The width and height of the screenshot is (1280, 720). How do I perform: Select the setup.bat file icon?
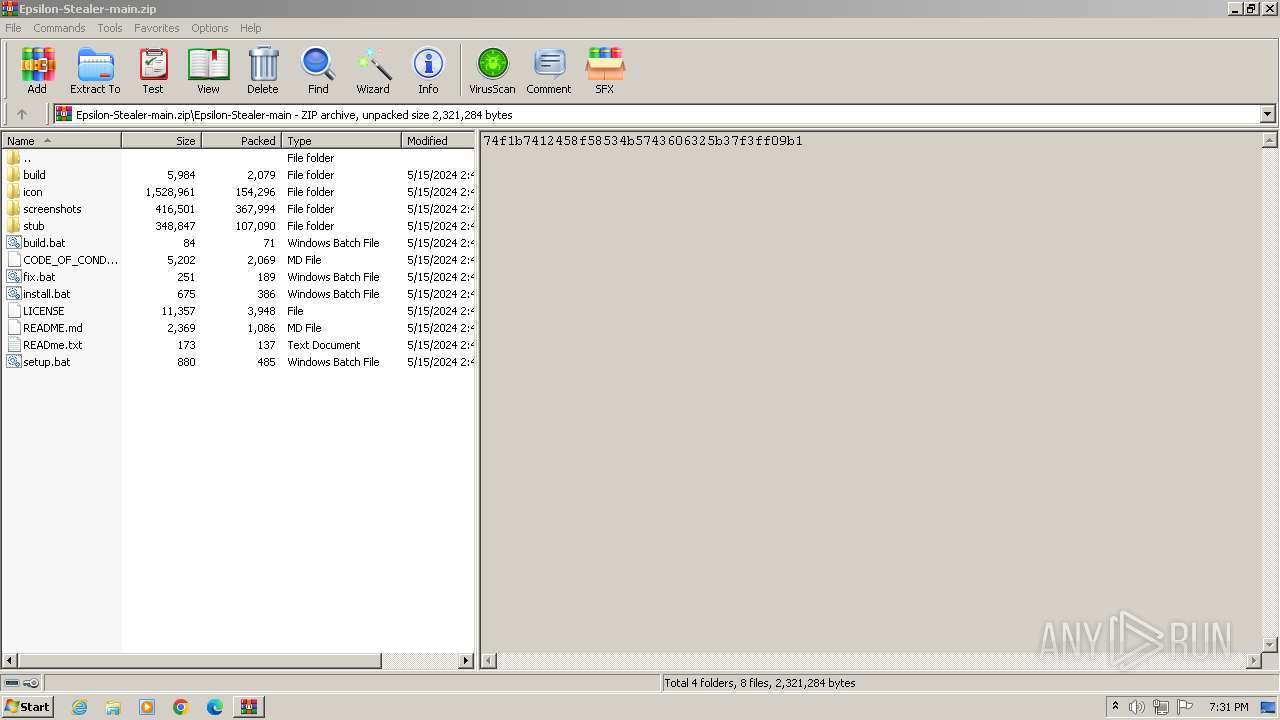pos(13,362)
